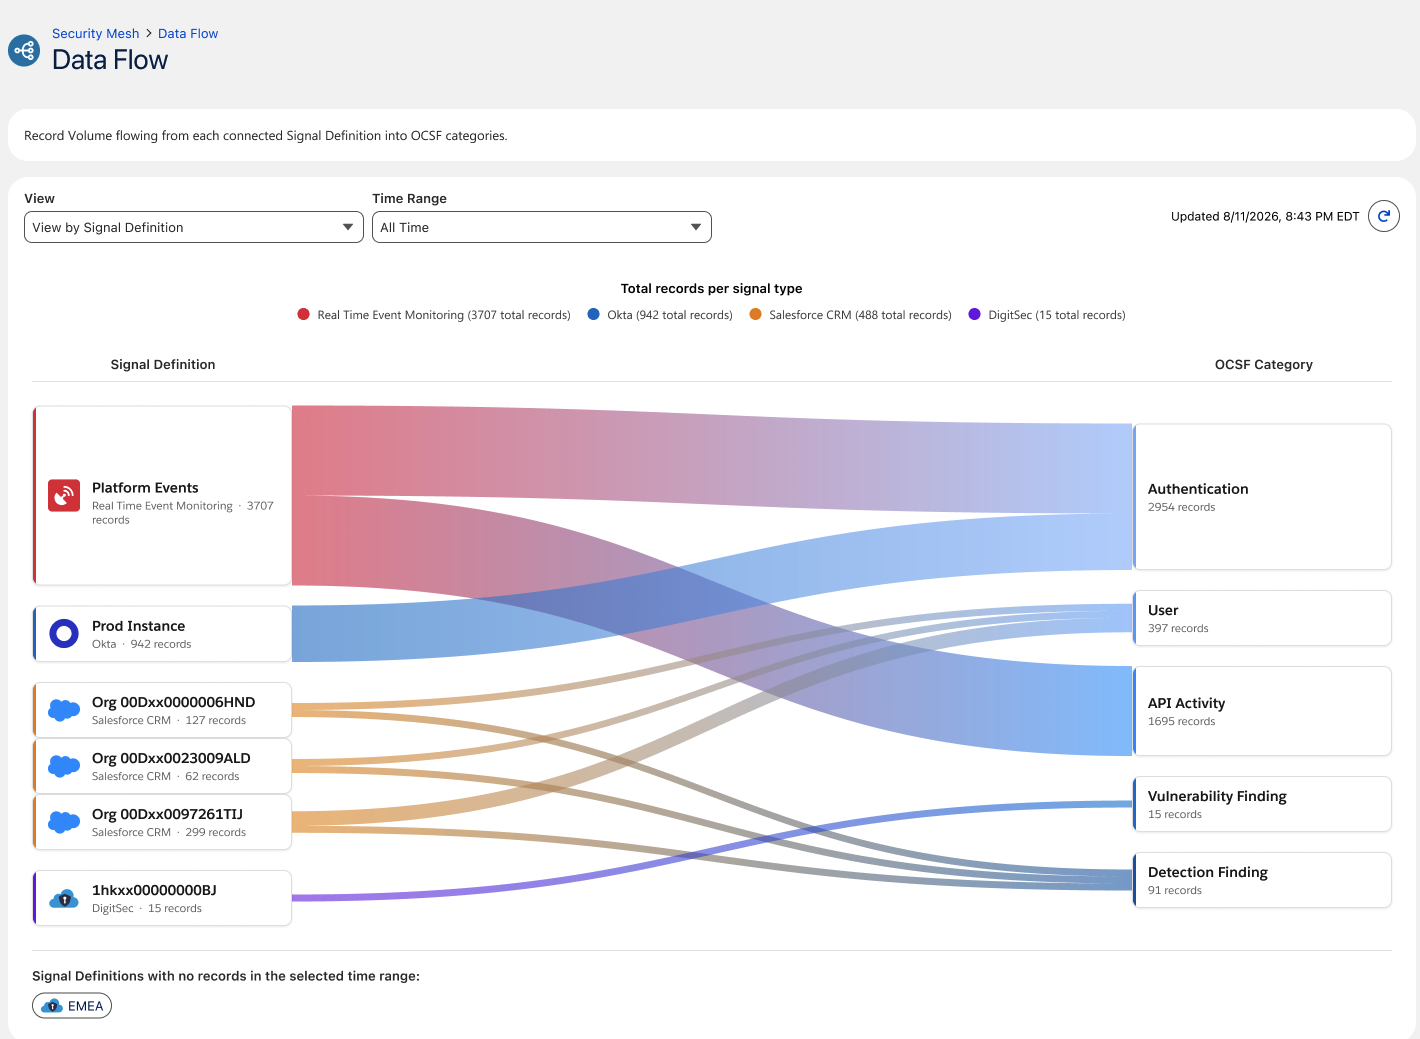1420x1039 pixels.
Task: Click the Total records per signal type heading
Action: (x=711, y=289)
